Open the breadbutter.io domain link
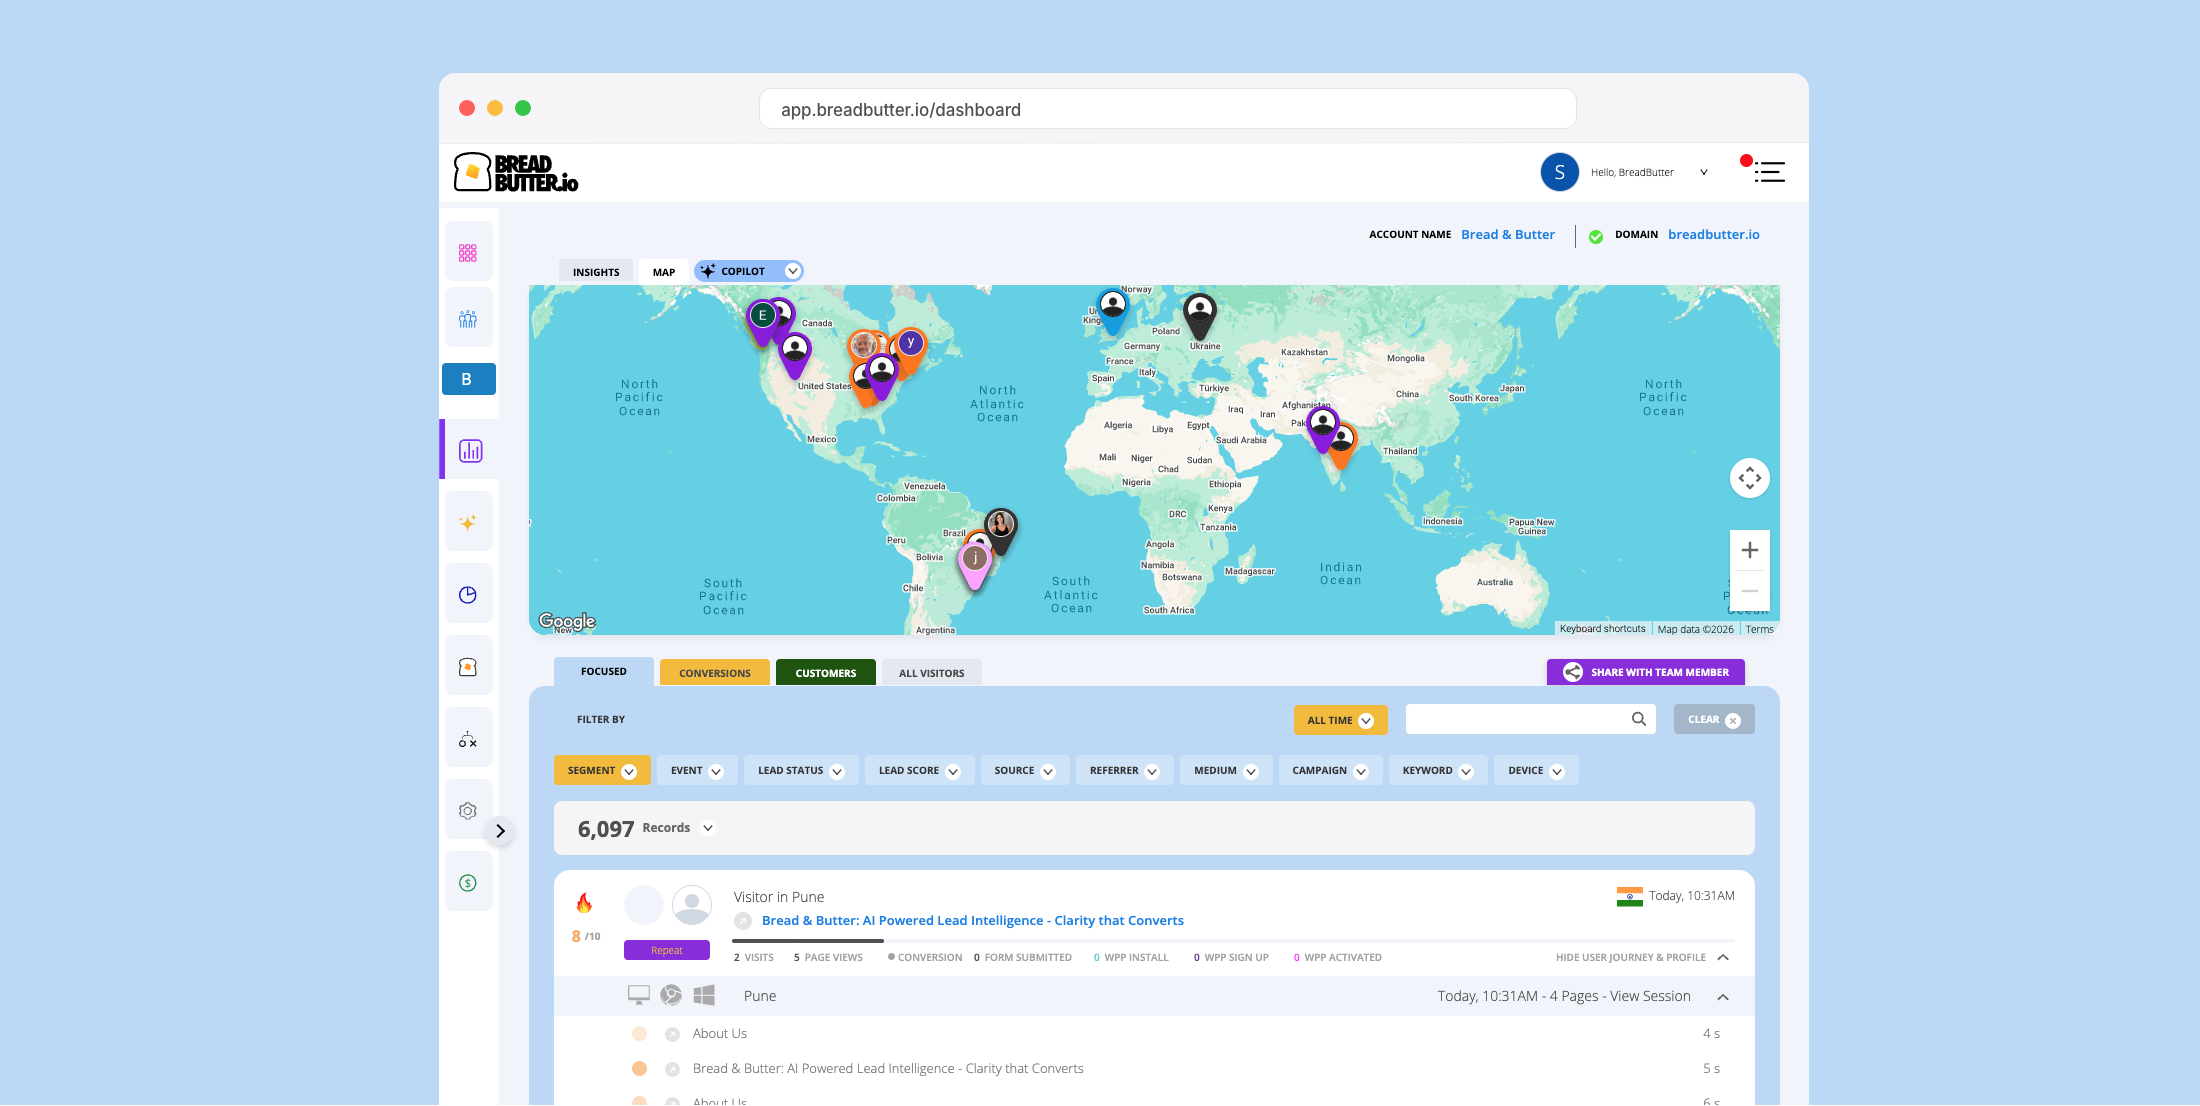Screen dimensions: 2200x1106 tap(1713, 235)
